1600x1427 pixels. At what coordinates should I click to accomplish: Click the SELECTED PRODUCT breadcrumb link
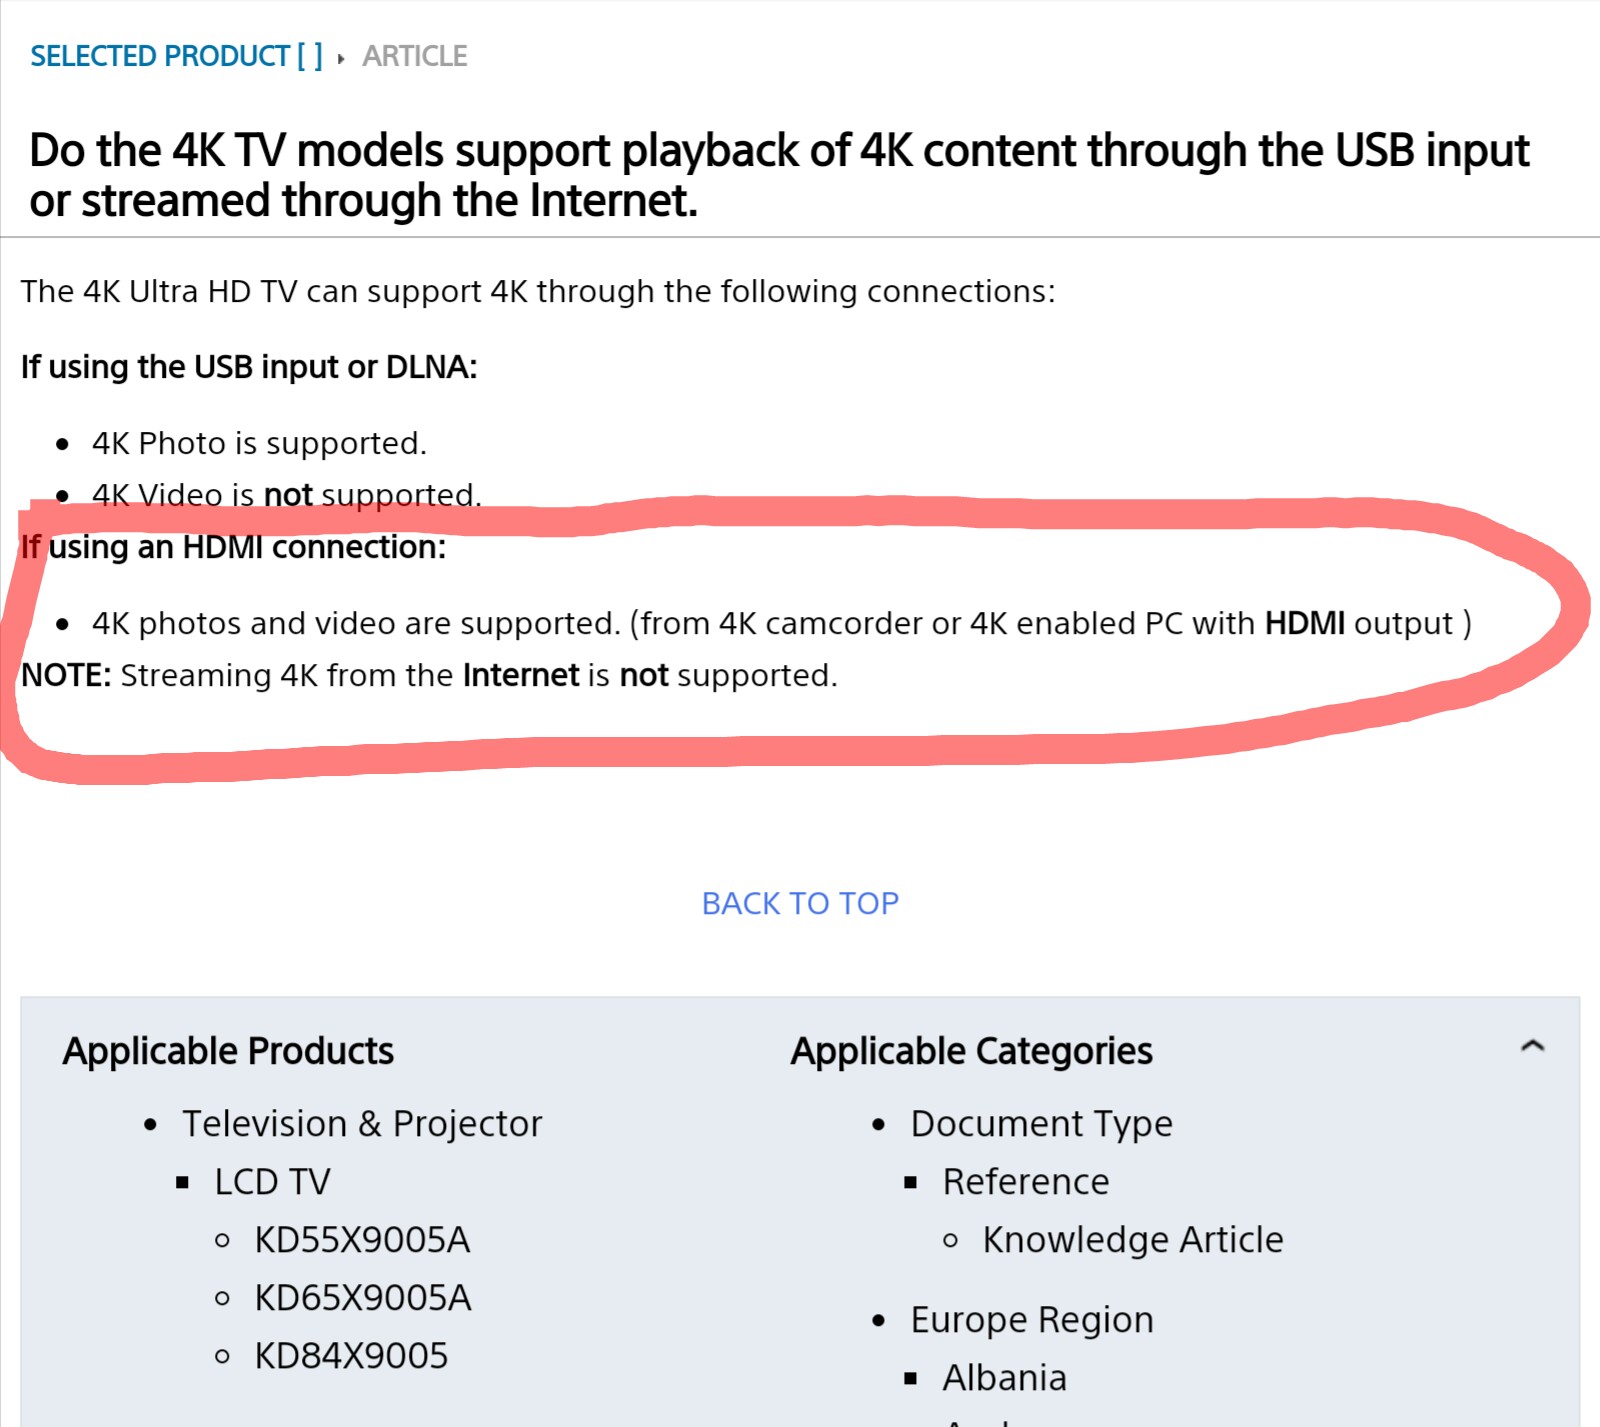point(176,56)
